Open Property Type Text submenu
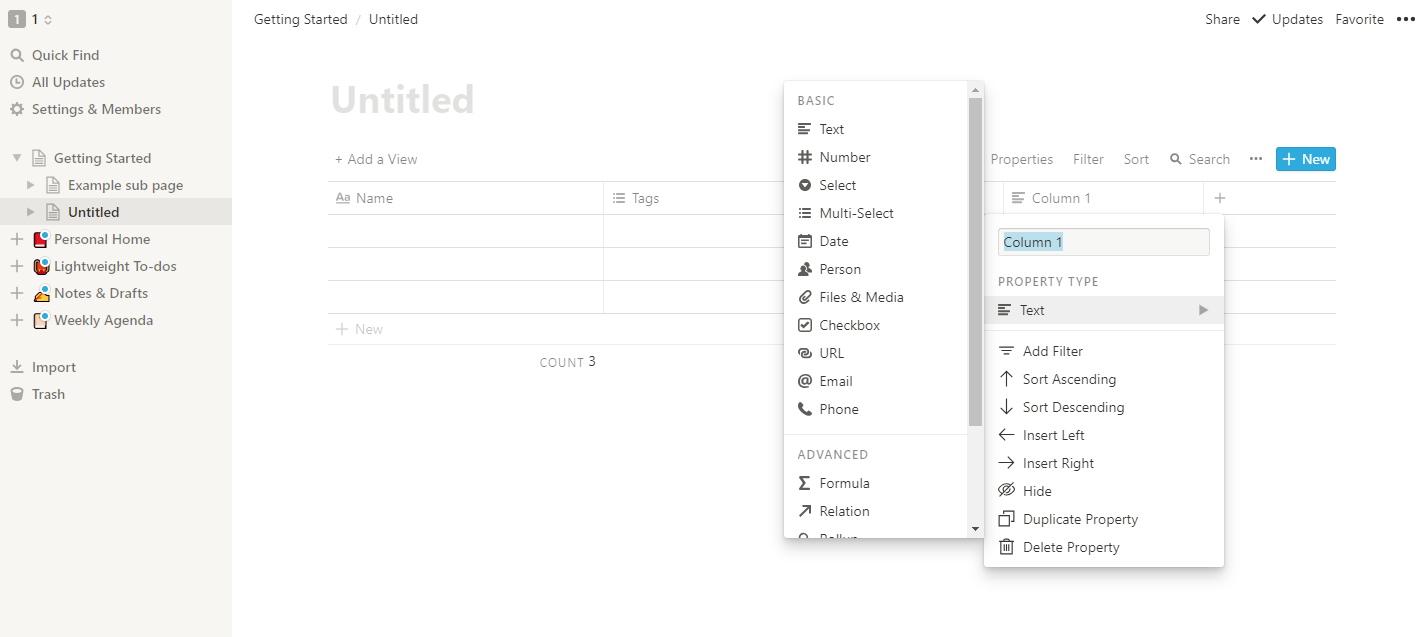The image size is (1423, 637). [1104, 310]
